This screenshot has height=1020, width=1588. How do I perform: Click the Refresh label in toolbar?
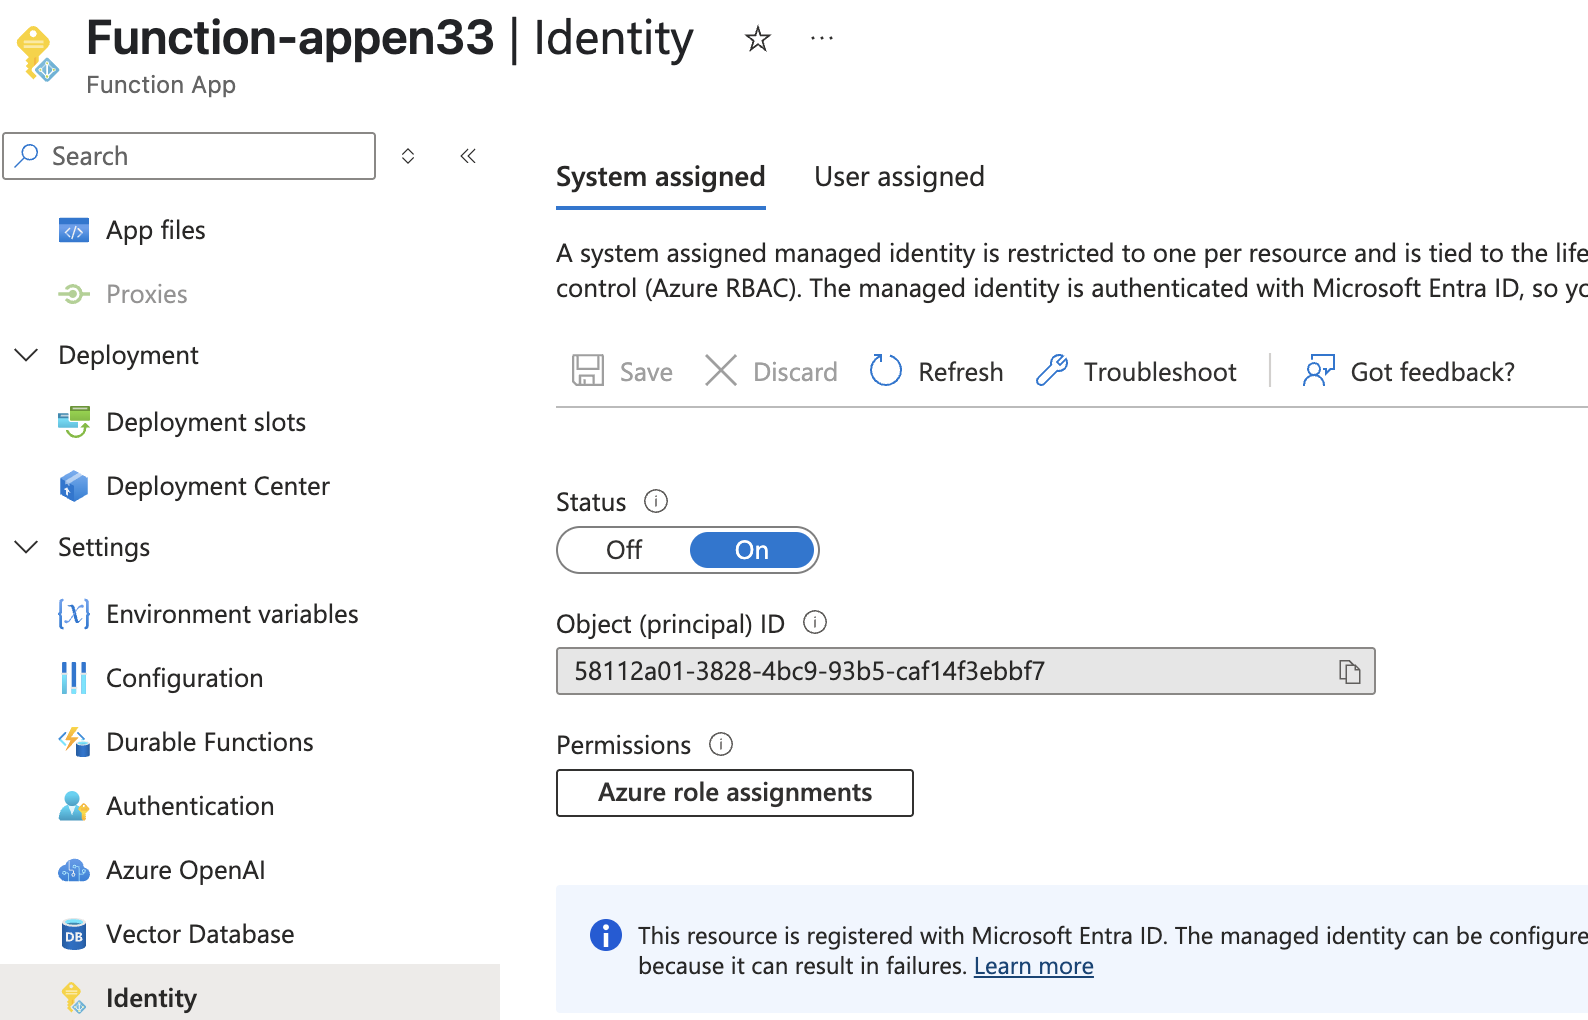960,372
